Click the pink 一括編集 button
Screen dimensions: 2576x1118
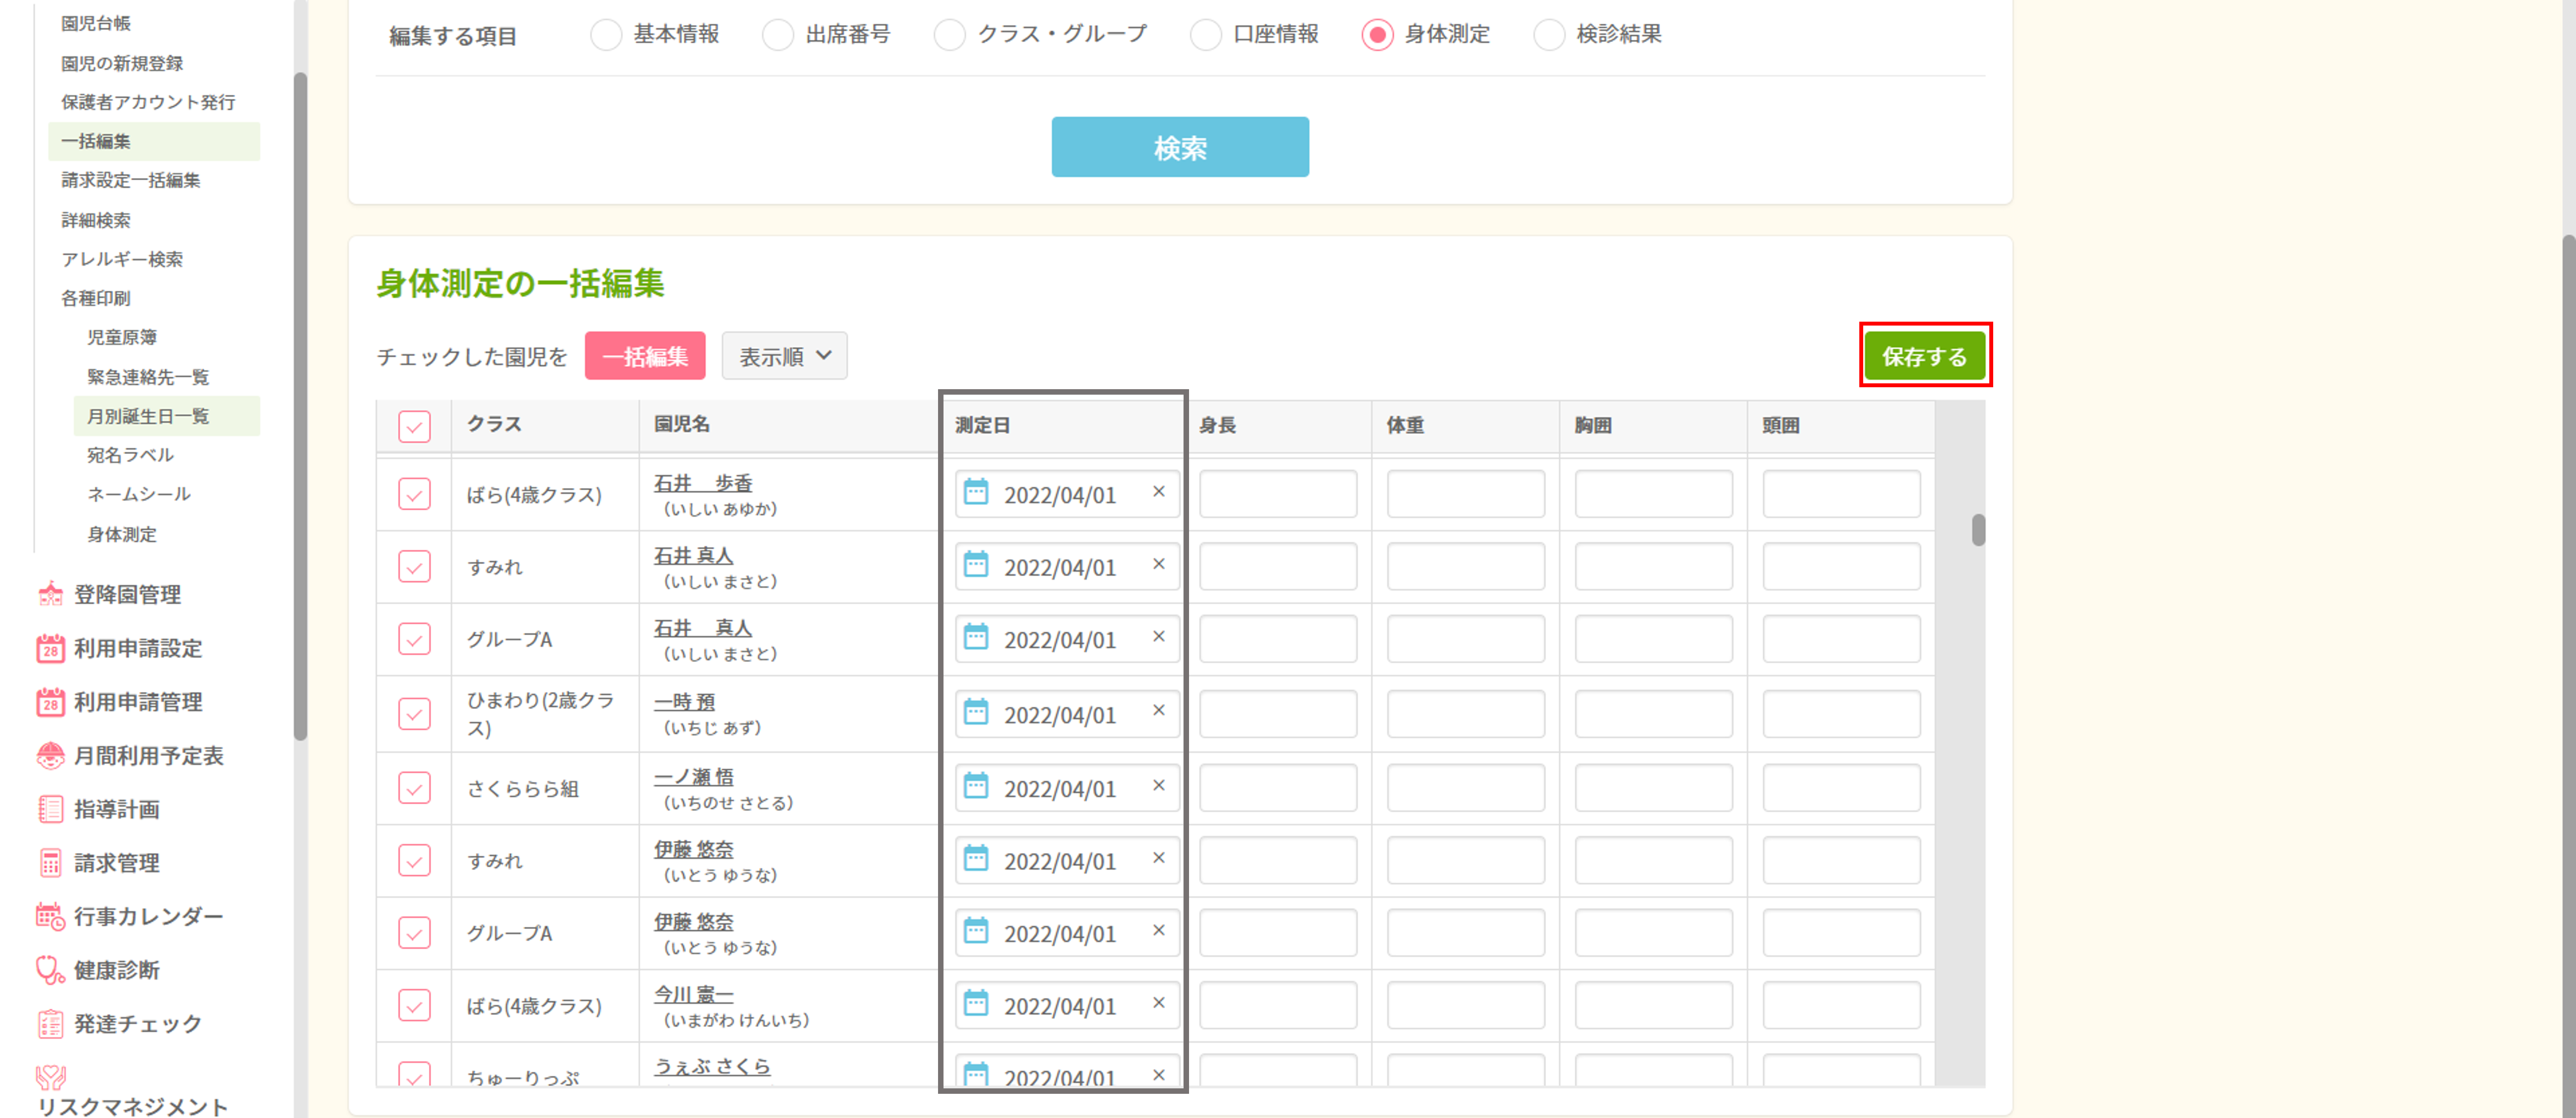(x=645, y=356)
